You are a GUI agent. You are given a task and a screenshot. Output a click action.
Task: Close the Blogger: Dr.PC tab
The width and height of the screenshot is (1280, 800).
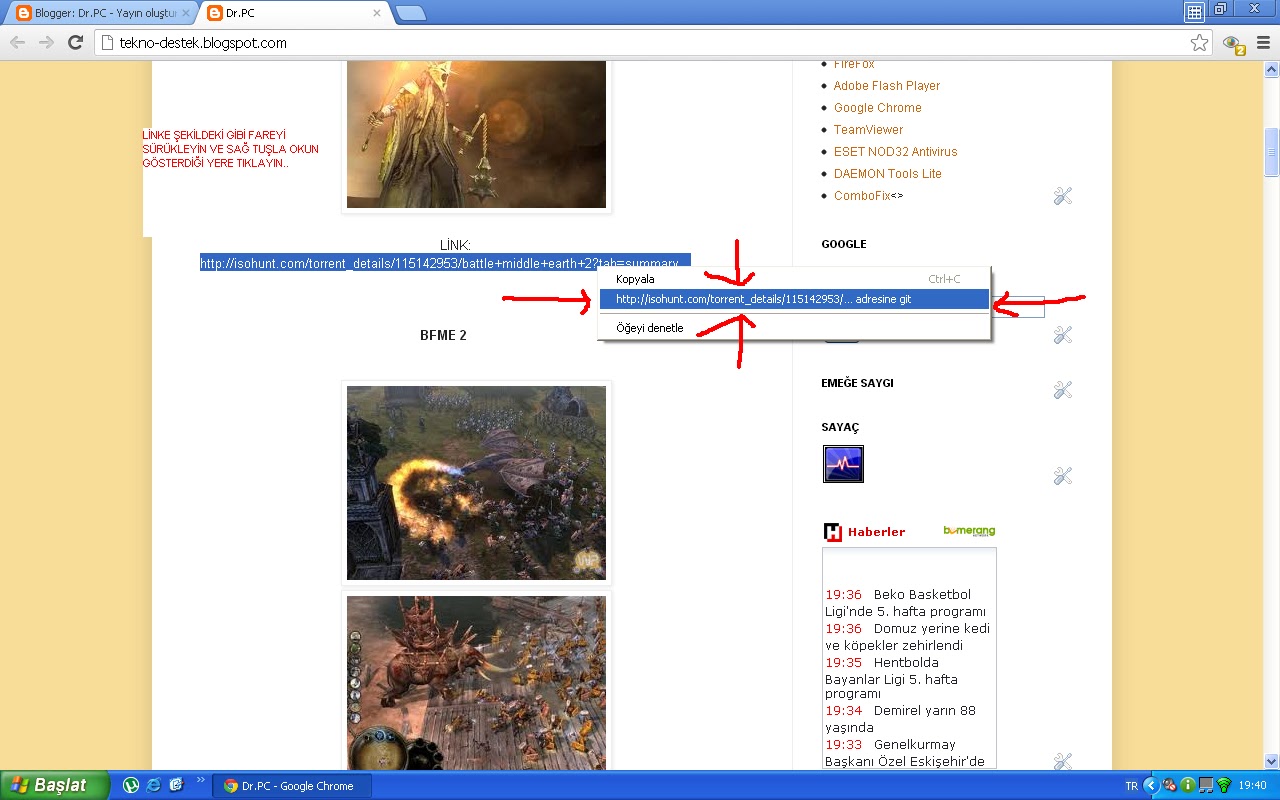[x=186, y=13]
